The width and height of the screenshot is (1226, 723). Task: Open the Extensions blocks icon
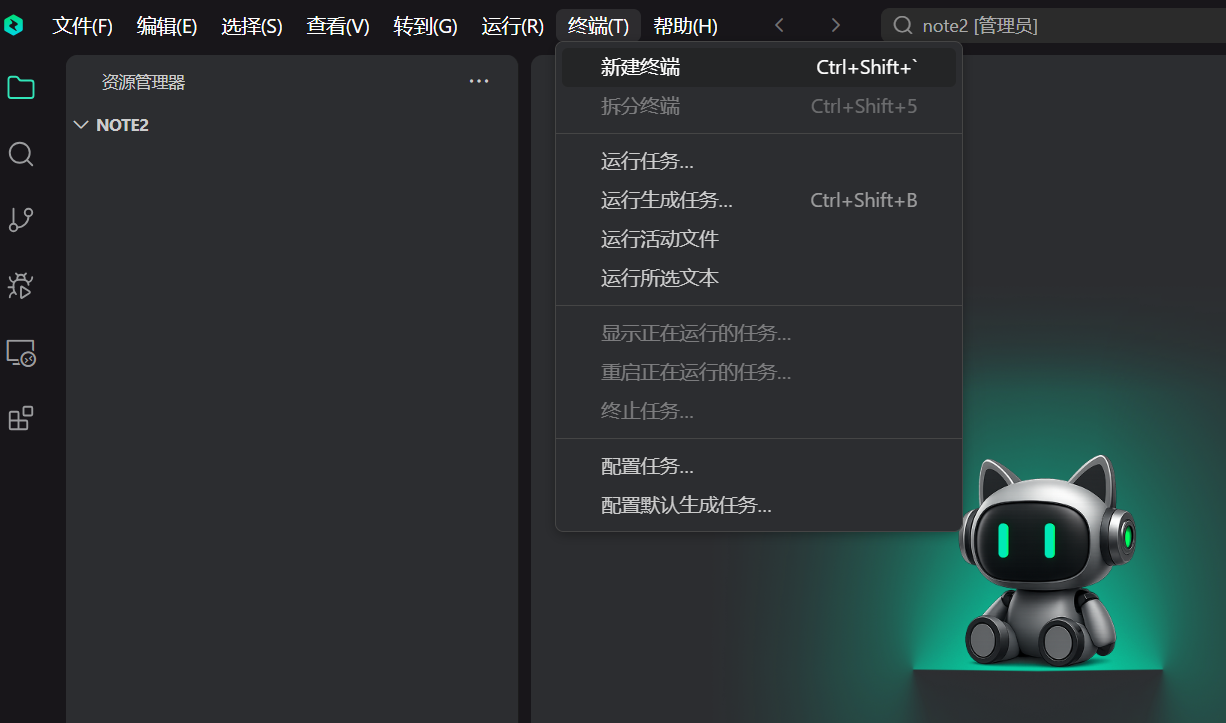click(21, 419)
